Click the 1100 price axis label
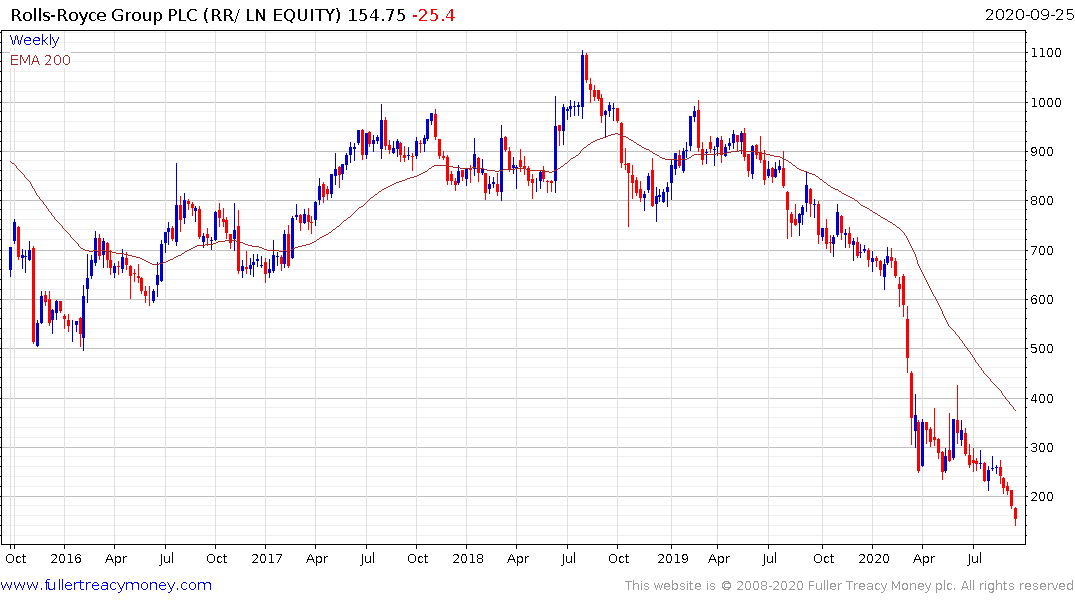This screenshot has width=1075, height=600. [x=1046, y=53]
